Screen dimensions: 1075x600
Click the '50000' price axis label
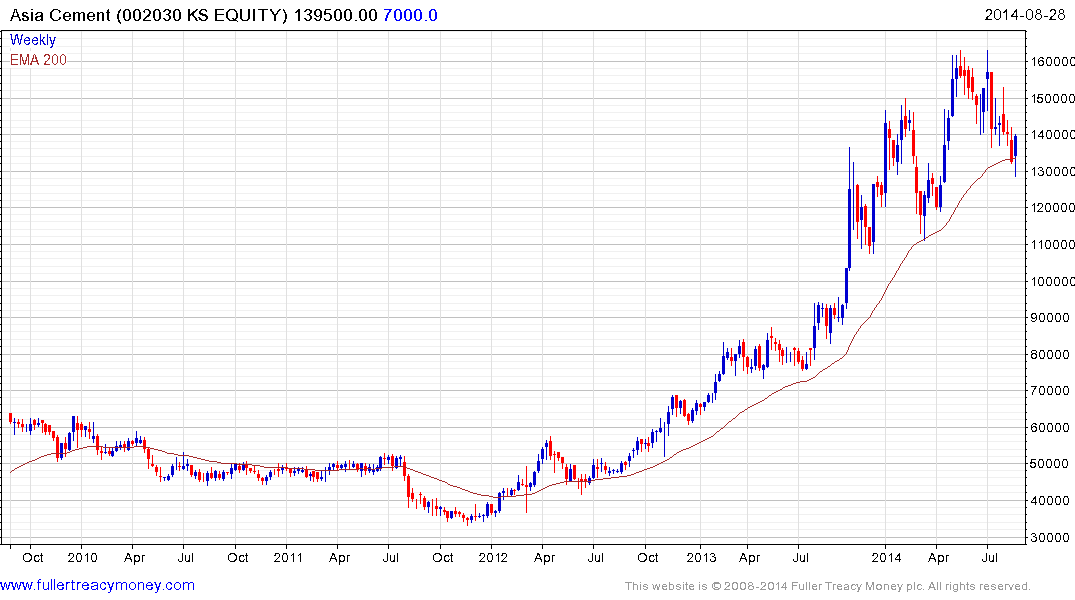(1050, 464)
